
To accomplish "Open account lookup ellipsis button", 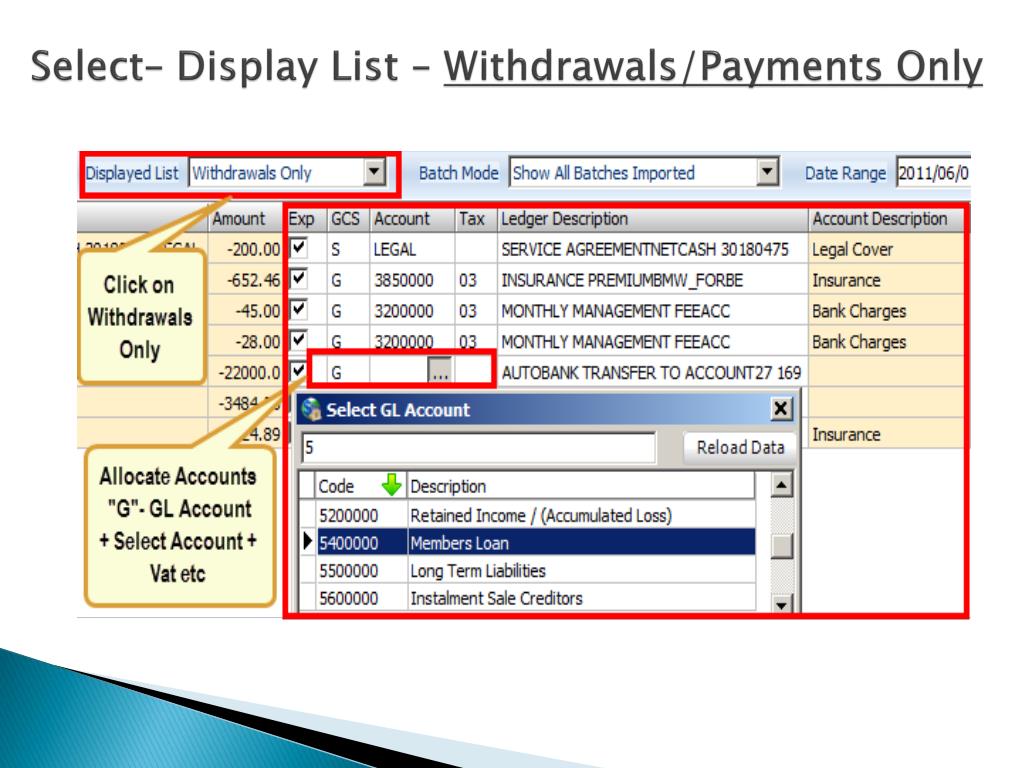I will pos(440,371).
